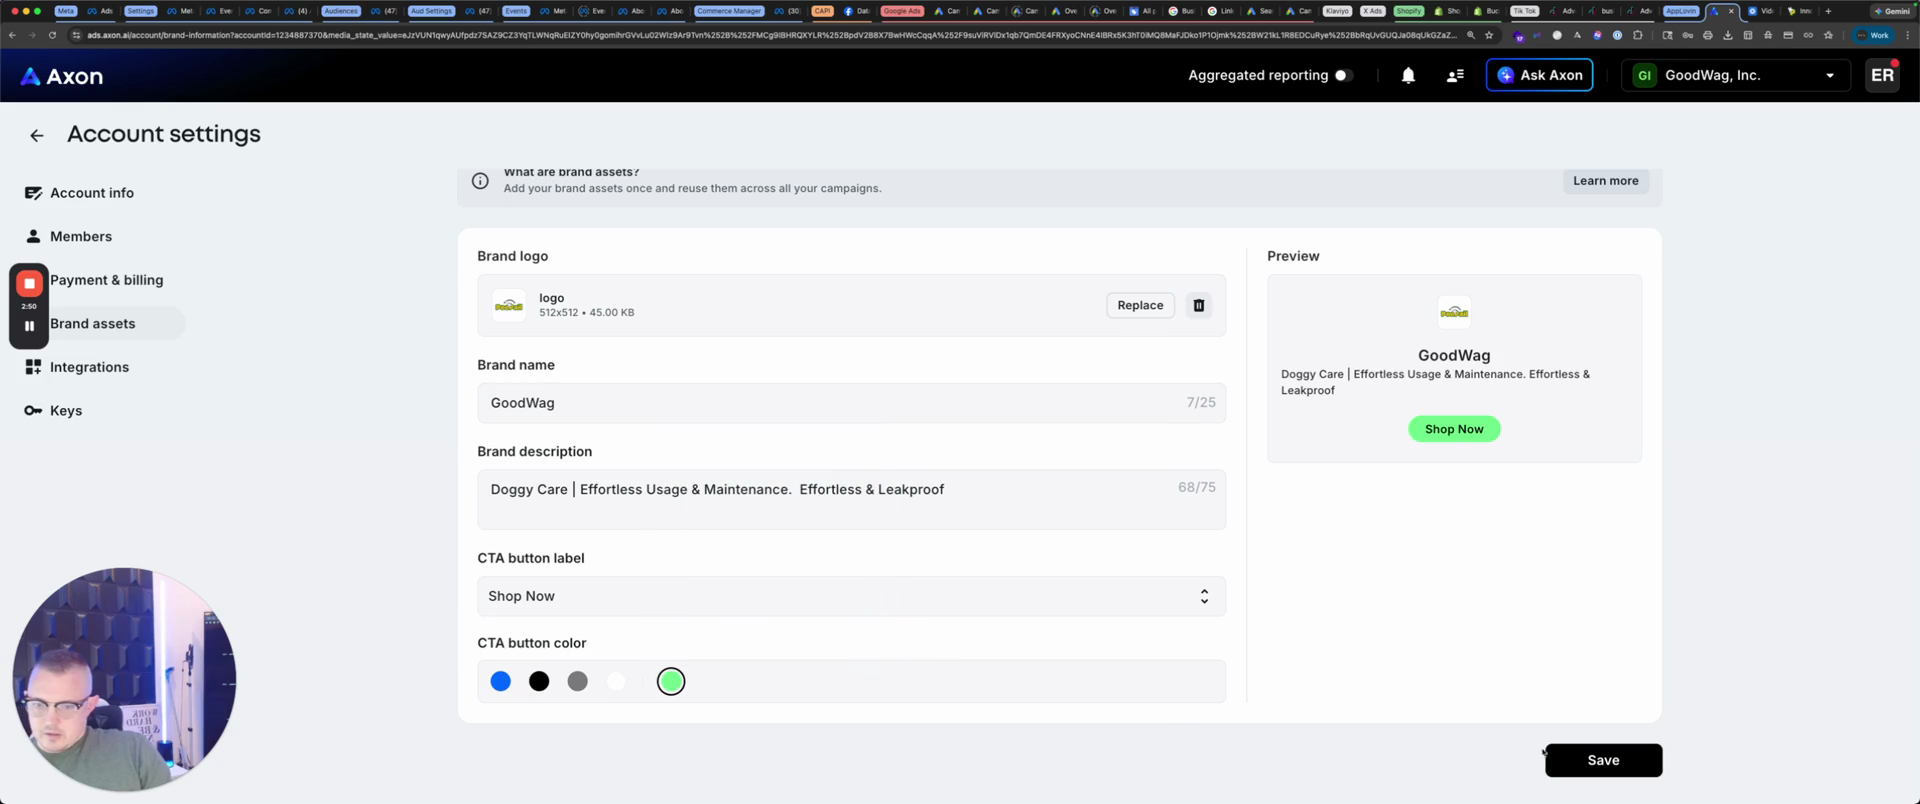Open the ER user avatar
The width and height of the screenshot is (1920, 804).
pyautogui.click(x=1881, y=76)
